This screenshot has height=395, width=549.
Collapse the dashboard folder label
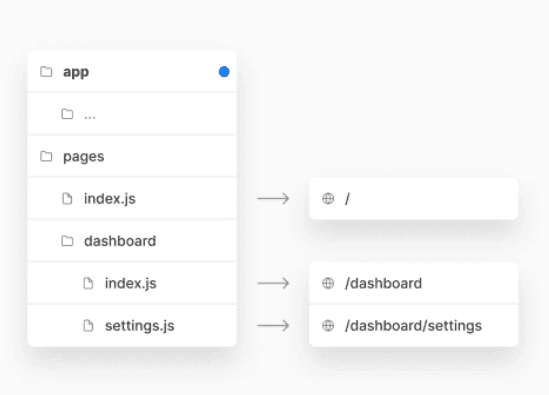click(x=120, y=241)
